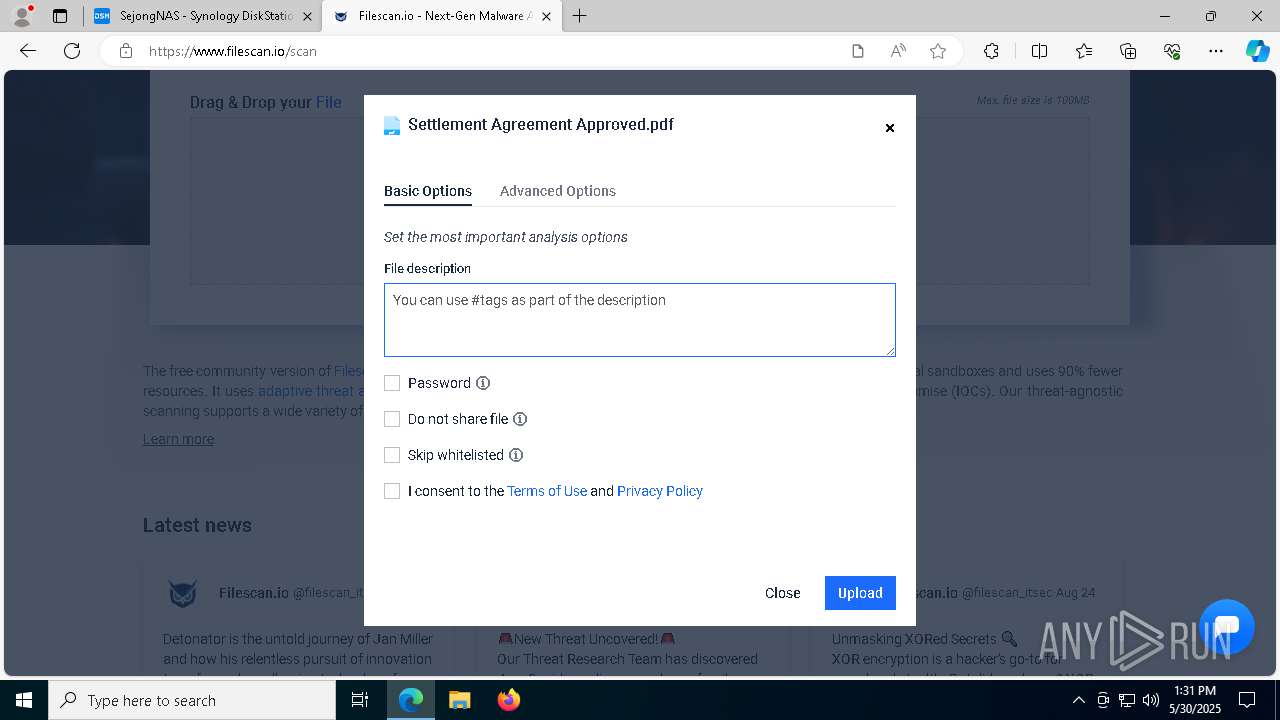1280x720 pixels.
Task: Open the taskbar clock and date
Action: pyautogui.click(x=1194, y=700)
